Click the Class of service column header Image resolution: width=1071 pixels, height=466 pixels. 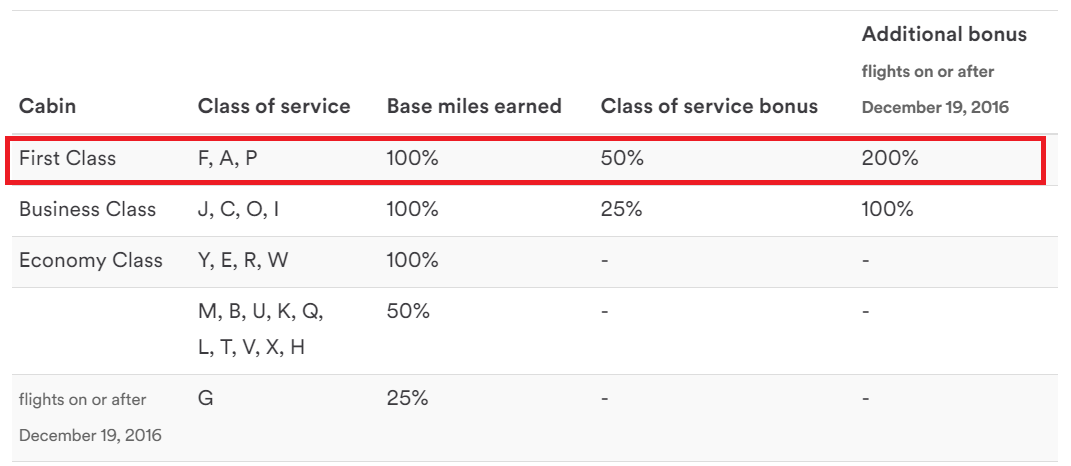(x=274, y=106)
